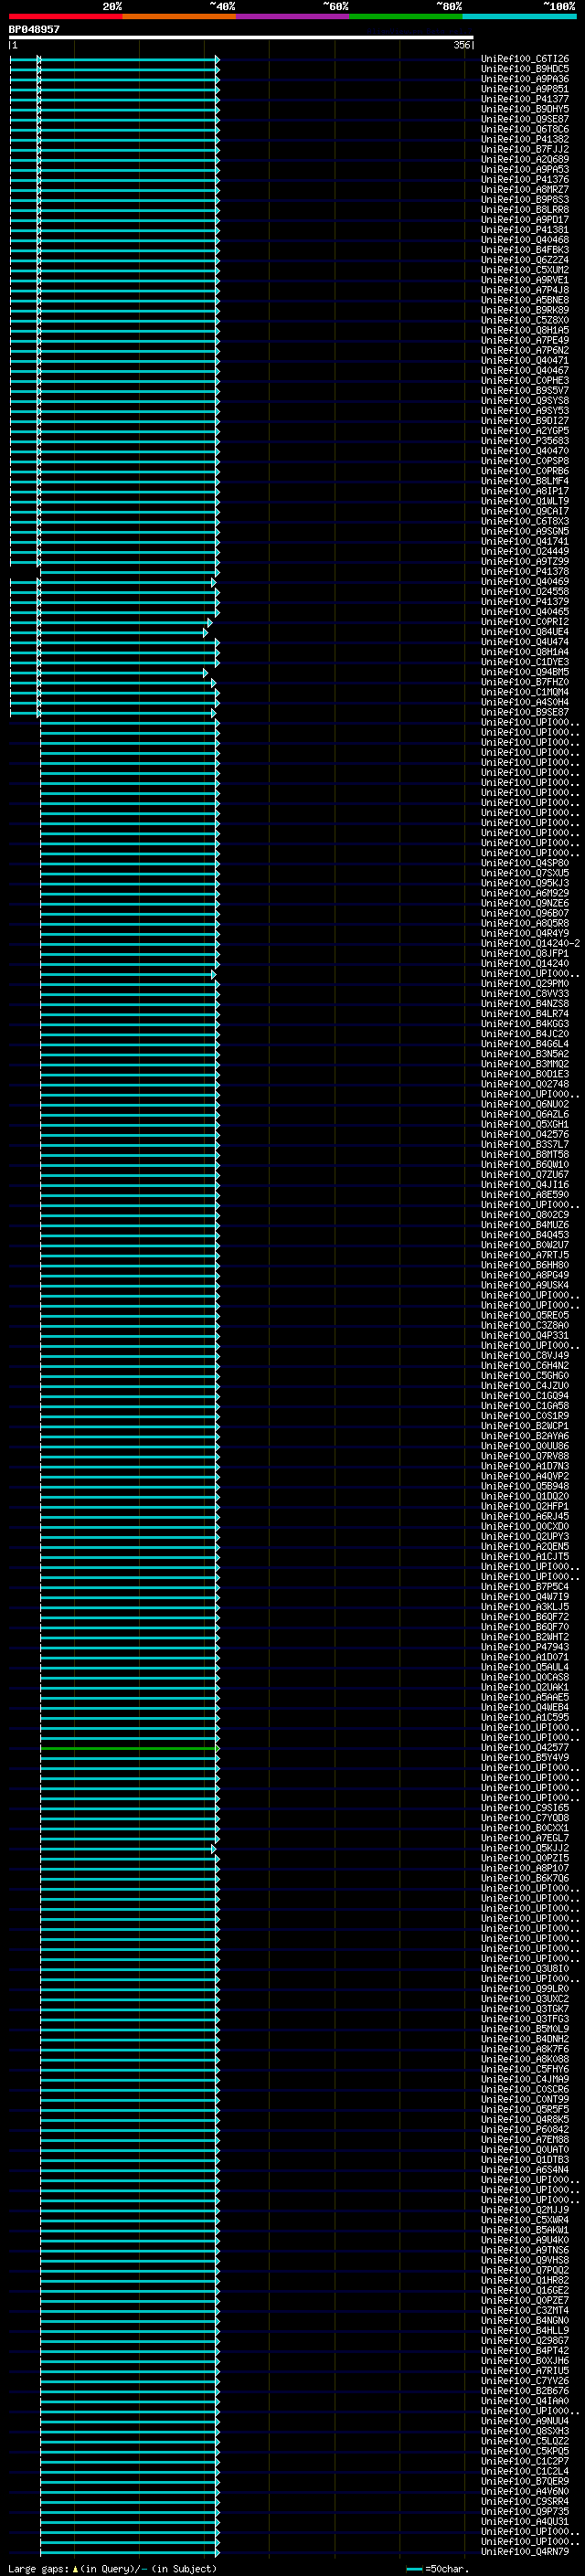This screenshot has height=2576, width=585.
Task: Select hit UniRef100_B9RK89
Action: click(x=525, y=310)
